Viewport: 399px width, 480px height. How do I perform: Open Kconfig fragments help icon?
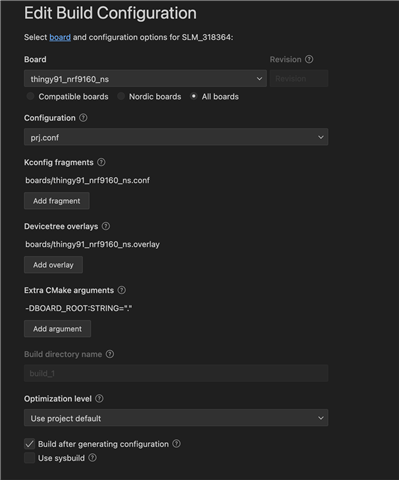click(101, 162)
